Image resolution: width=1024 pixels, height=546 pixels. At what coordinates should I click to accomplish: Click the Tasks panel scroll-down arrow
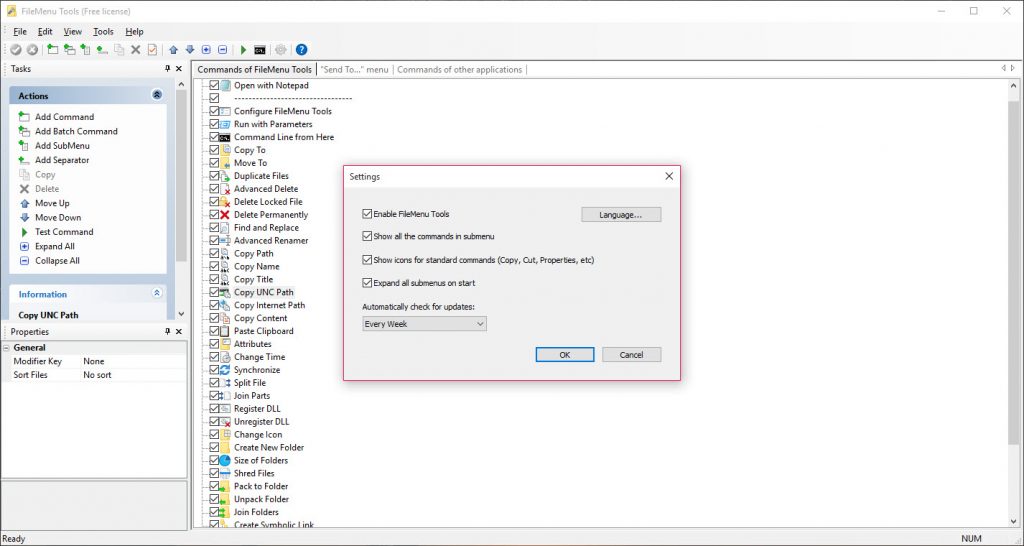click(x=181, y=314)
